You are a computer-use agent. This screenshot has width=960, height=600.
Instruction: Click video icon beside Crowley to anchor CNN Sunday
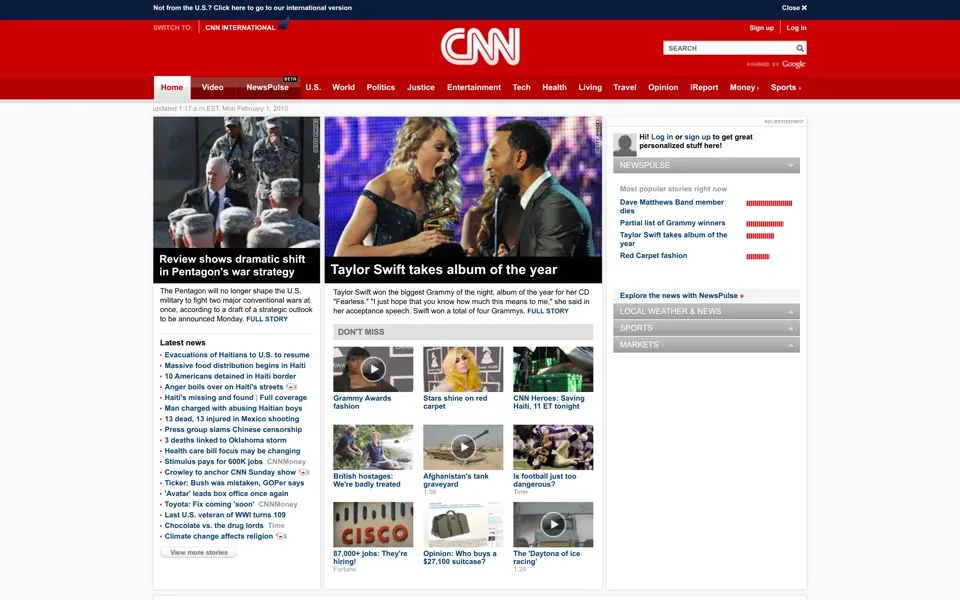[304, 473]
